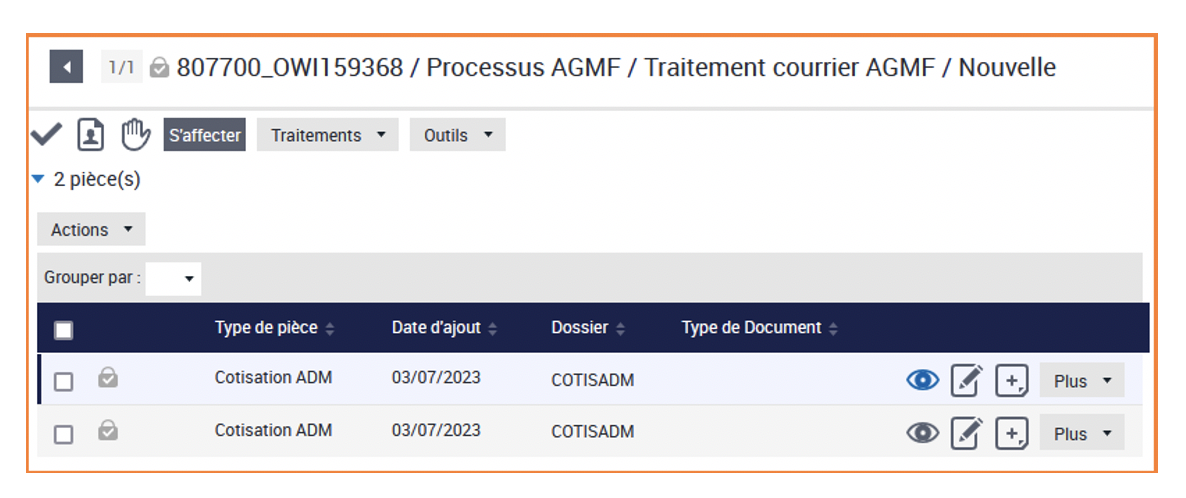
Task: Check the second row's checkbox
Action: click(63, 434)
